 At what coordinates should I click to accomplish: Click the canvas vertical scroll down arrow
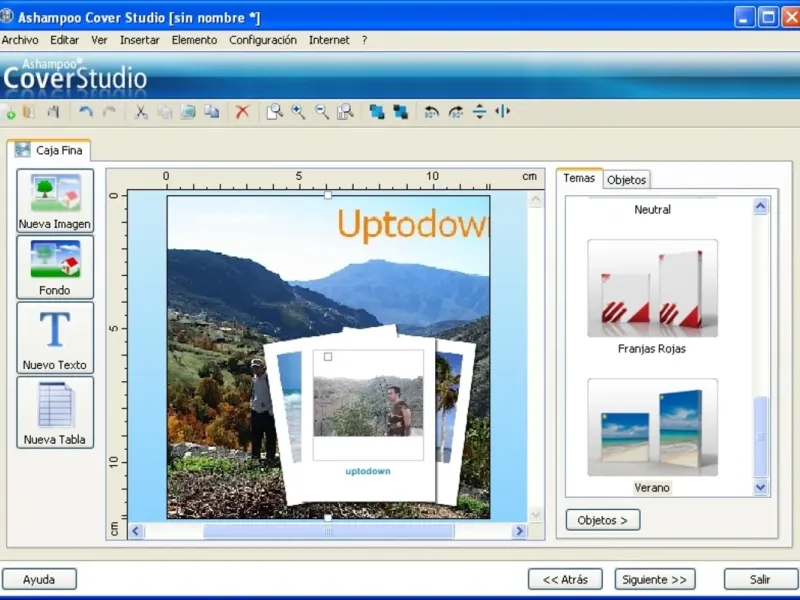[535, 514]
